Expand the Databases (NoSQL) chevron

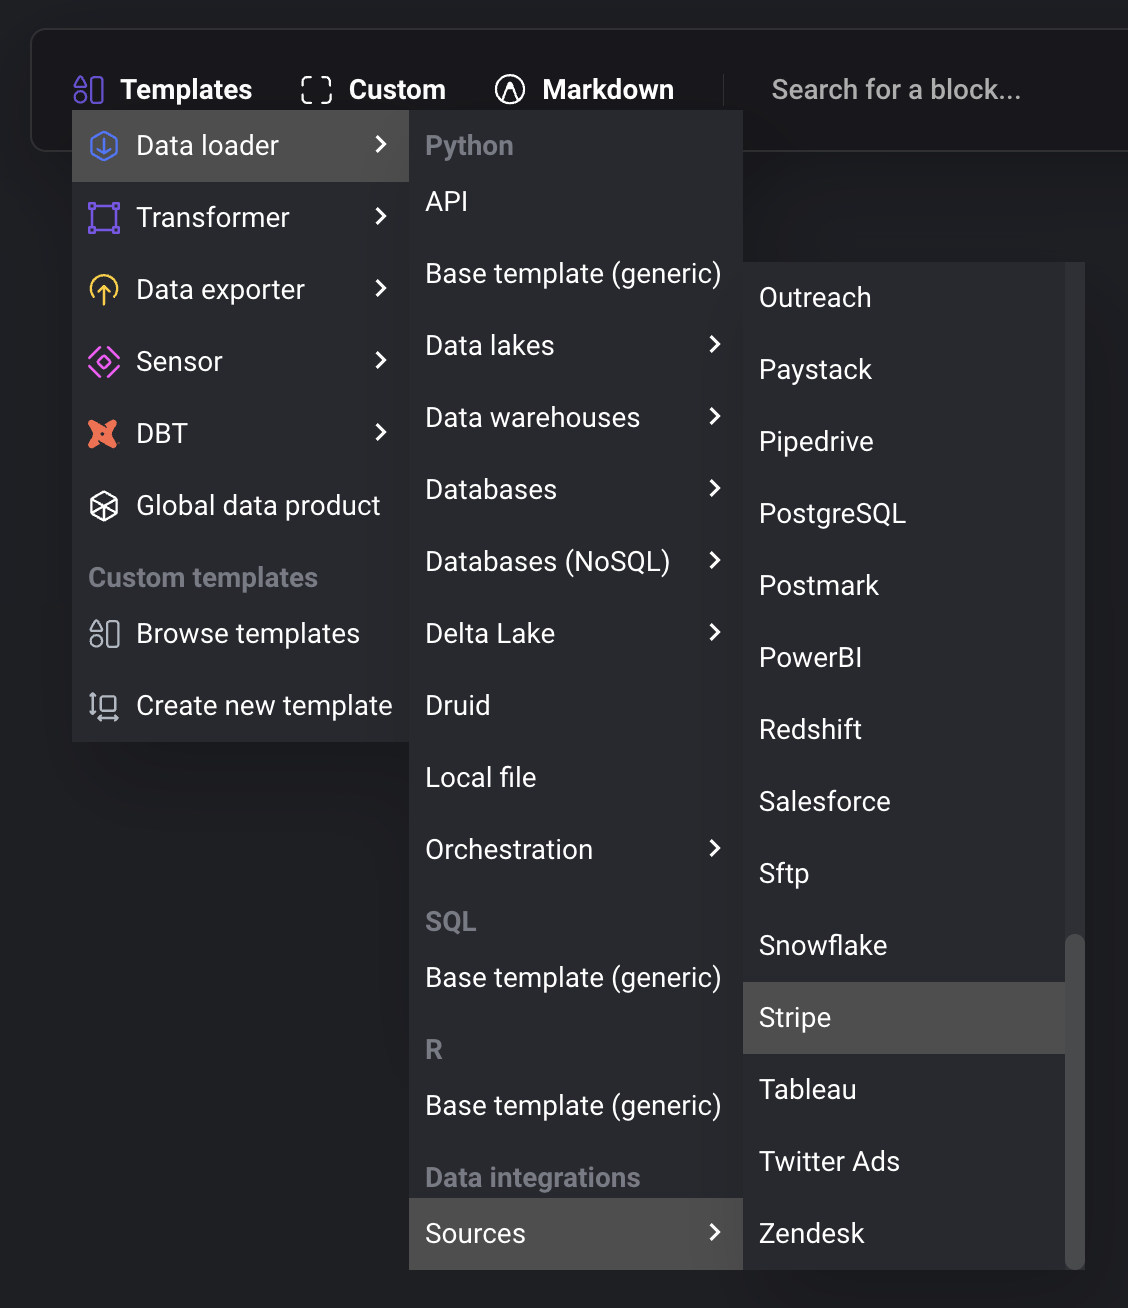(x=714, y=561)
